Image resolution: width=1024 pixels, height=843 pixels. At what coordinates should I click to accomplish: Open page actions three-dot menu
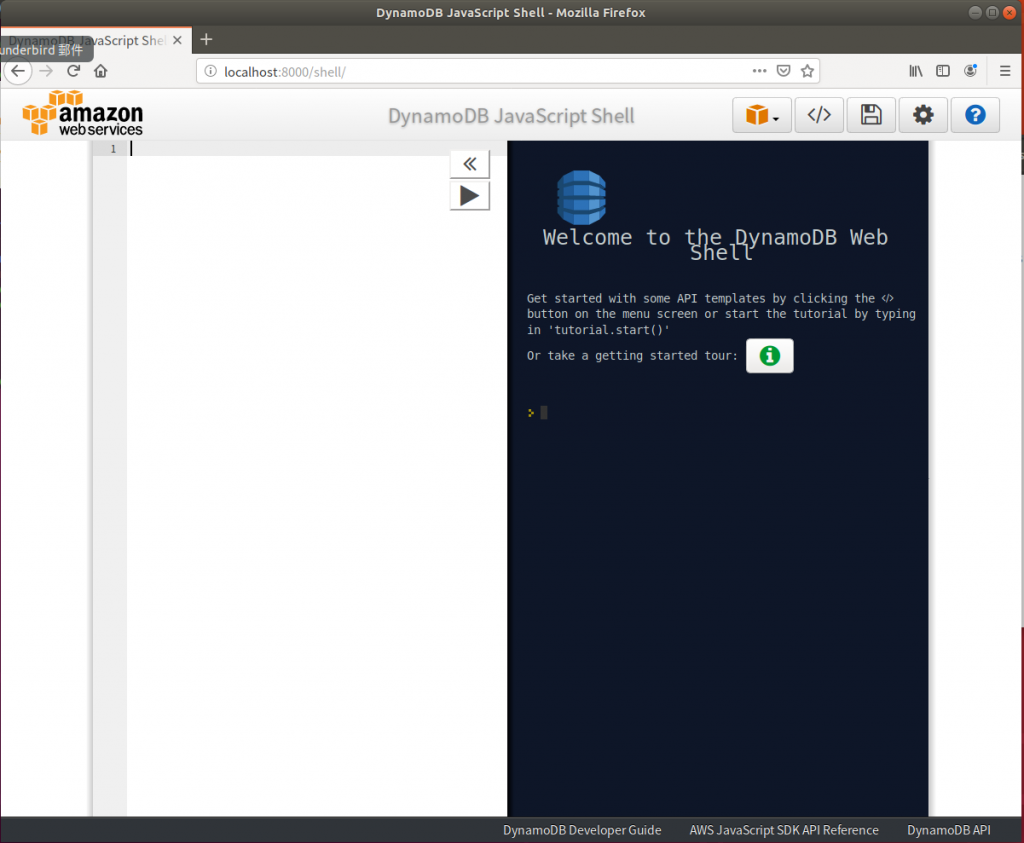(759, 71)
